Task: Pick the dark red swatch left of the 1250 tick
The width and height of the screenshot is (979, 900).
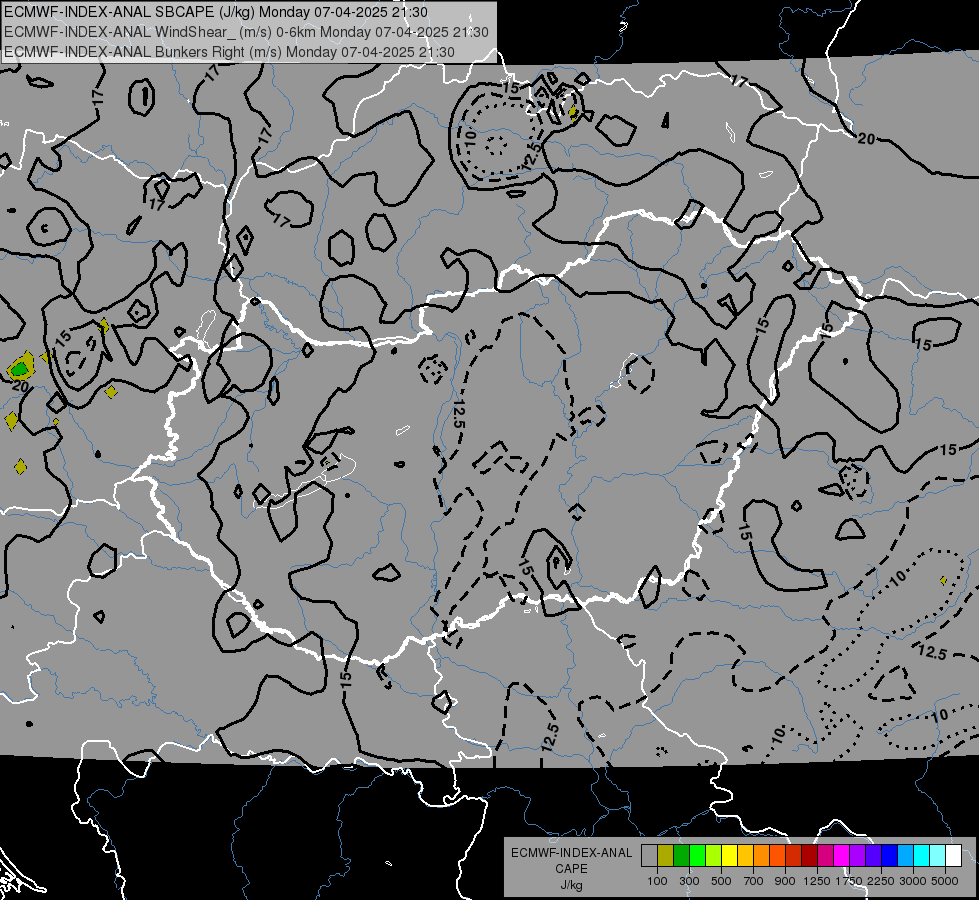Action: 810,856
